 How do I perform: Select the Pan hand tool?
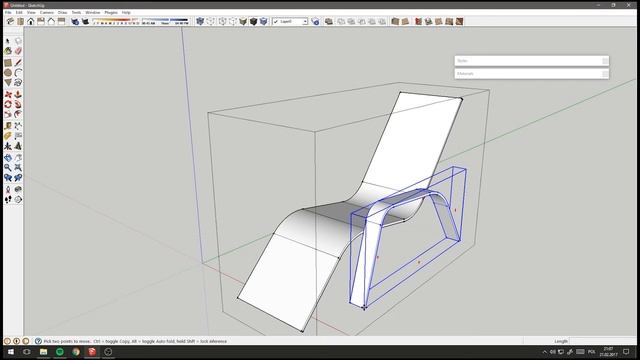(18, 158)
